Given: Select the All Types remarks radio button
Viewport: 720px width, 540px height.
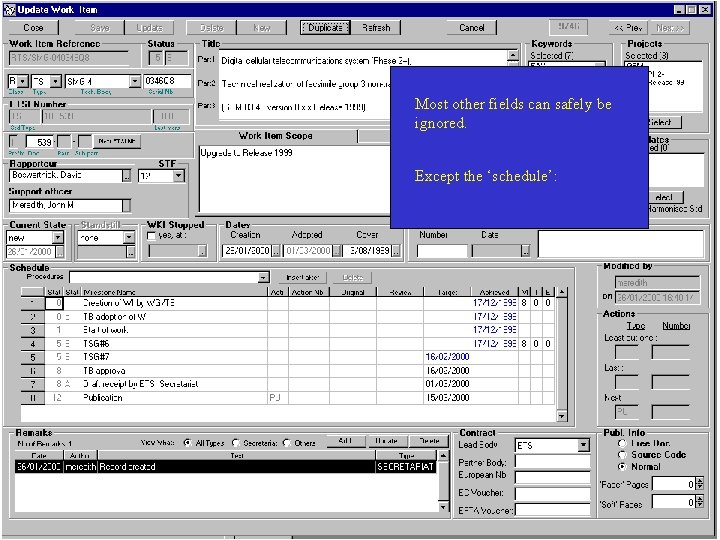Looking at the screenshot, I should [x=187, y=443].
